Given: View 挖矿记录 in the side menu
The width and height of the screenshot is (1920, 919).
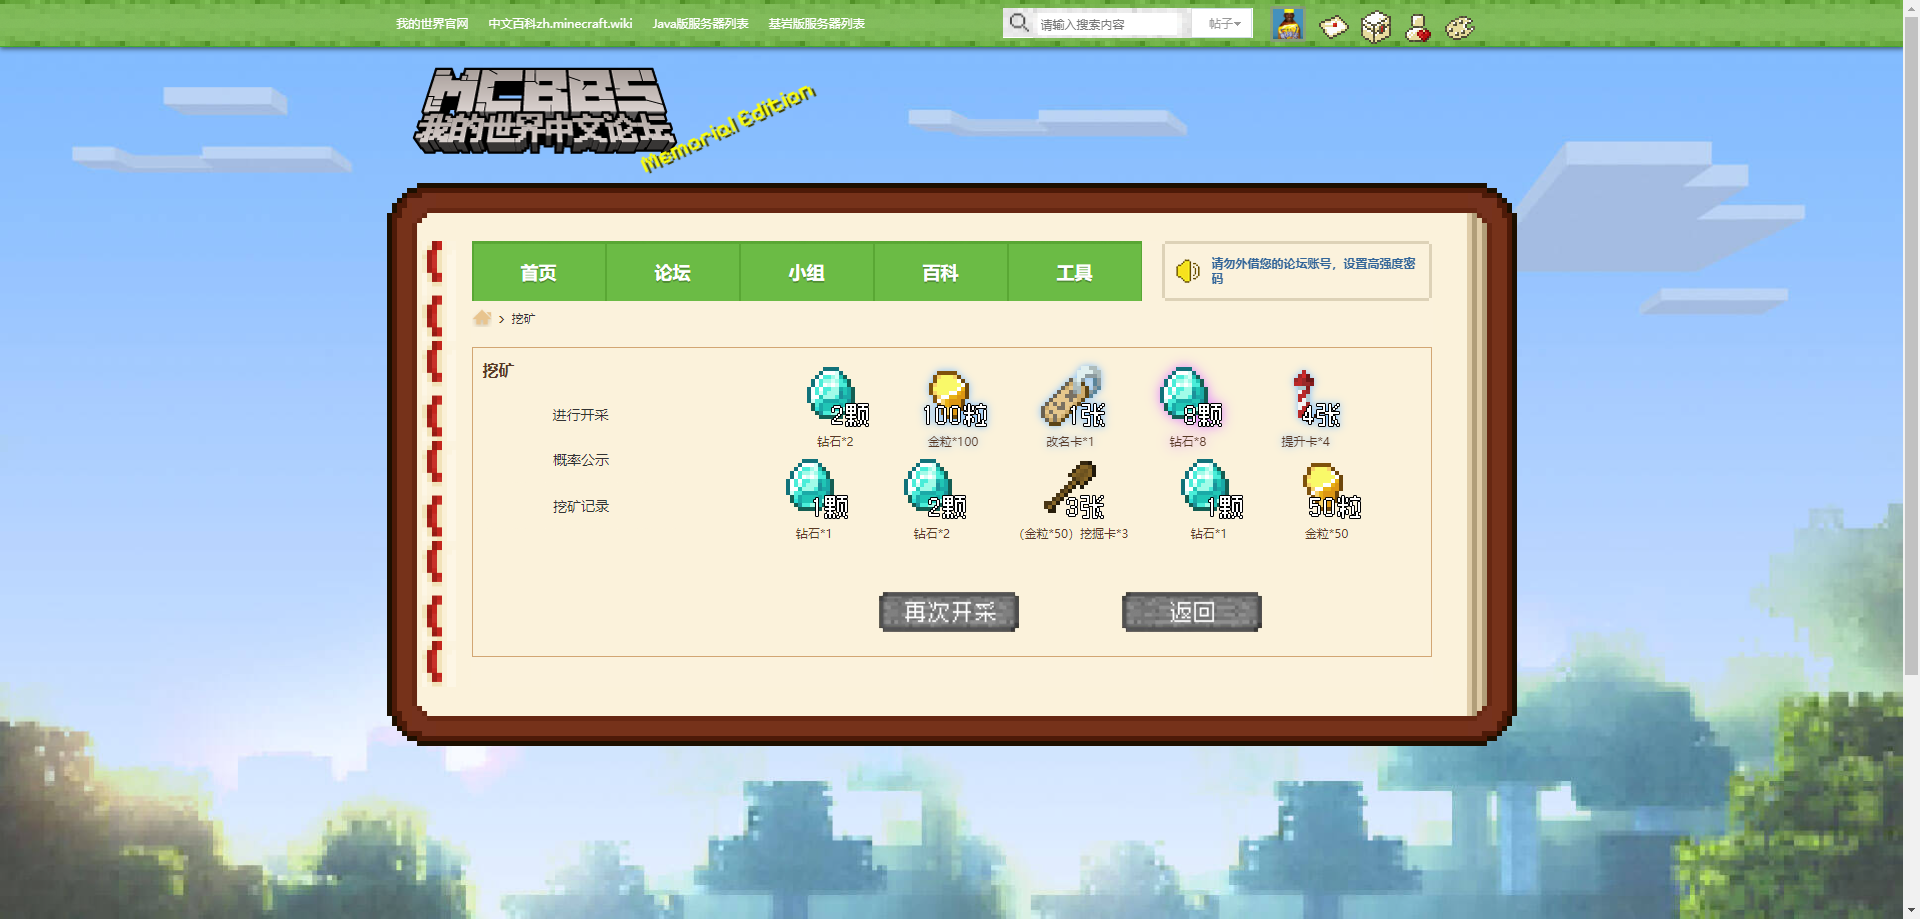Looking at the screenshot, I should click(580, 506).
